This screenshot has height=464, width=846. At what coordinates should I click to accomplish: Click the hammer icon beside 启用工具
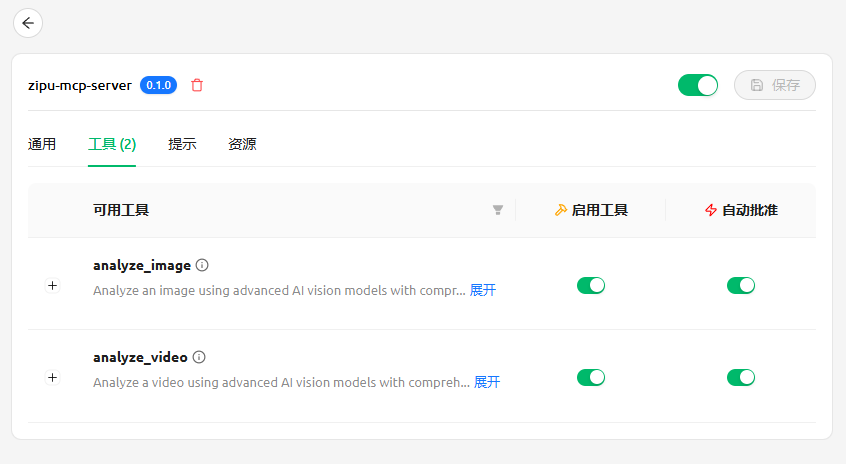[x=560, y=210]
